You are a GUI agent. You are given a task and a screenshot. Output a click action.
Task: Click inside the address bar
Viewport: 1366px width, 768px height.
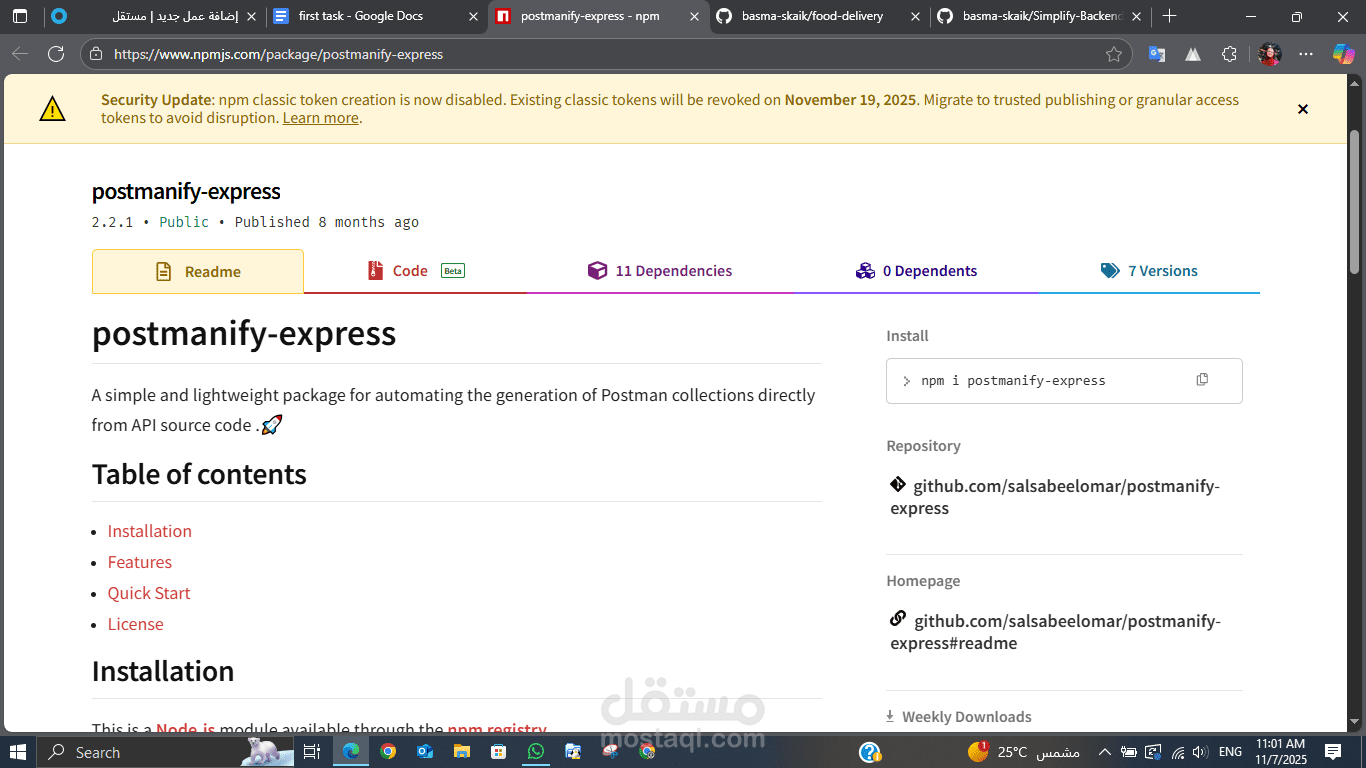(x=400, y=54)
